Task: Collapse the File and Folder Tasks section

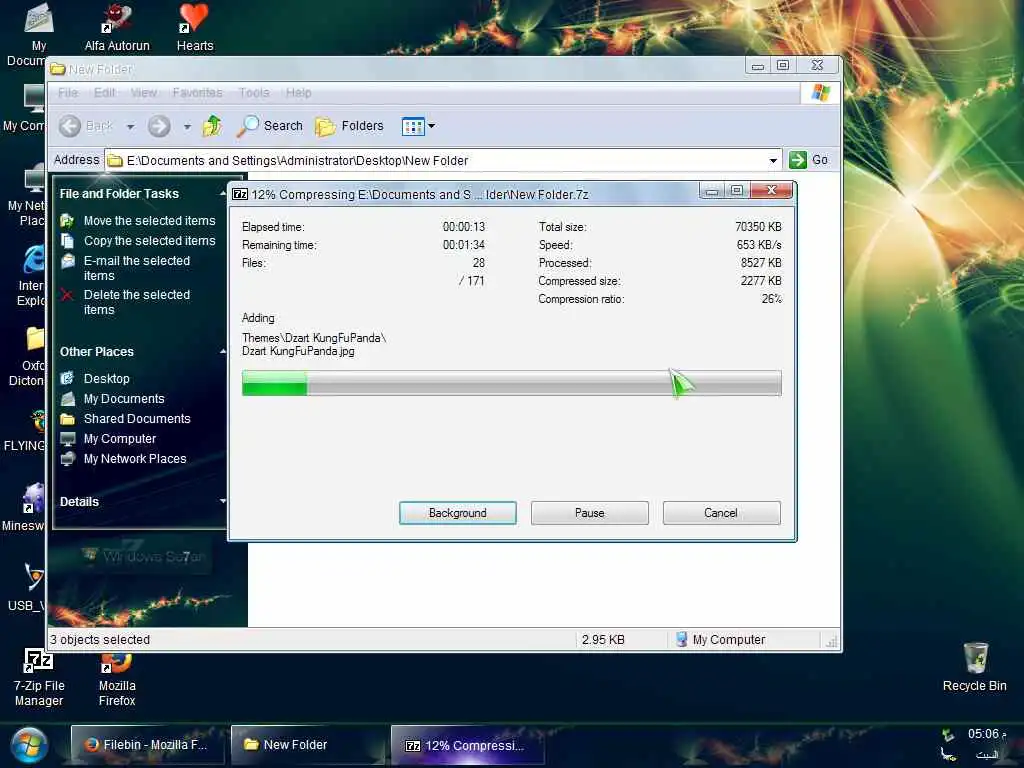Action: pos(223,194)
